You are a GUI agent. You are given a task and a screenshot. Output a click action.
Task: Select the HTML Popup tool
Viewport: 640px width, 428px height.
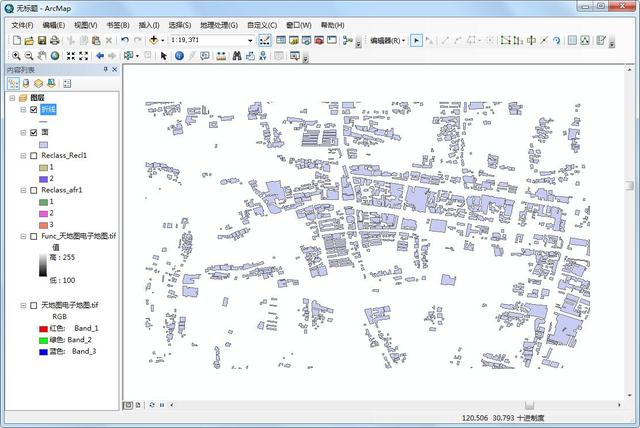[x=205, y=56]
